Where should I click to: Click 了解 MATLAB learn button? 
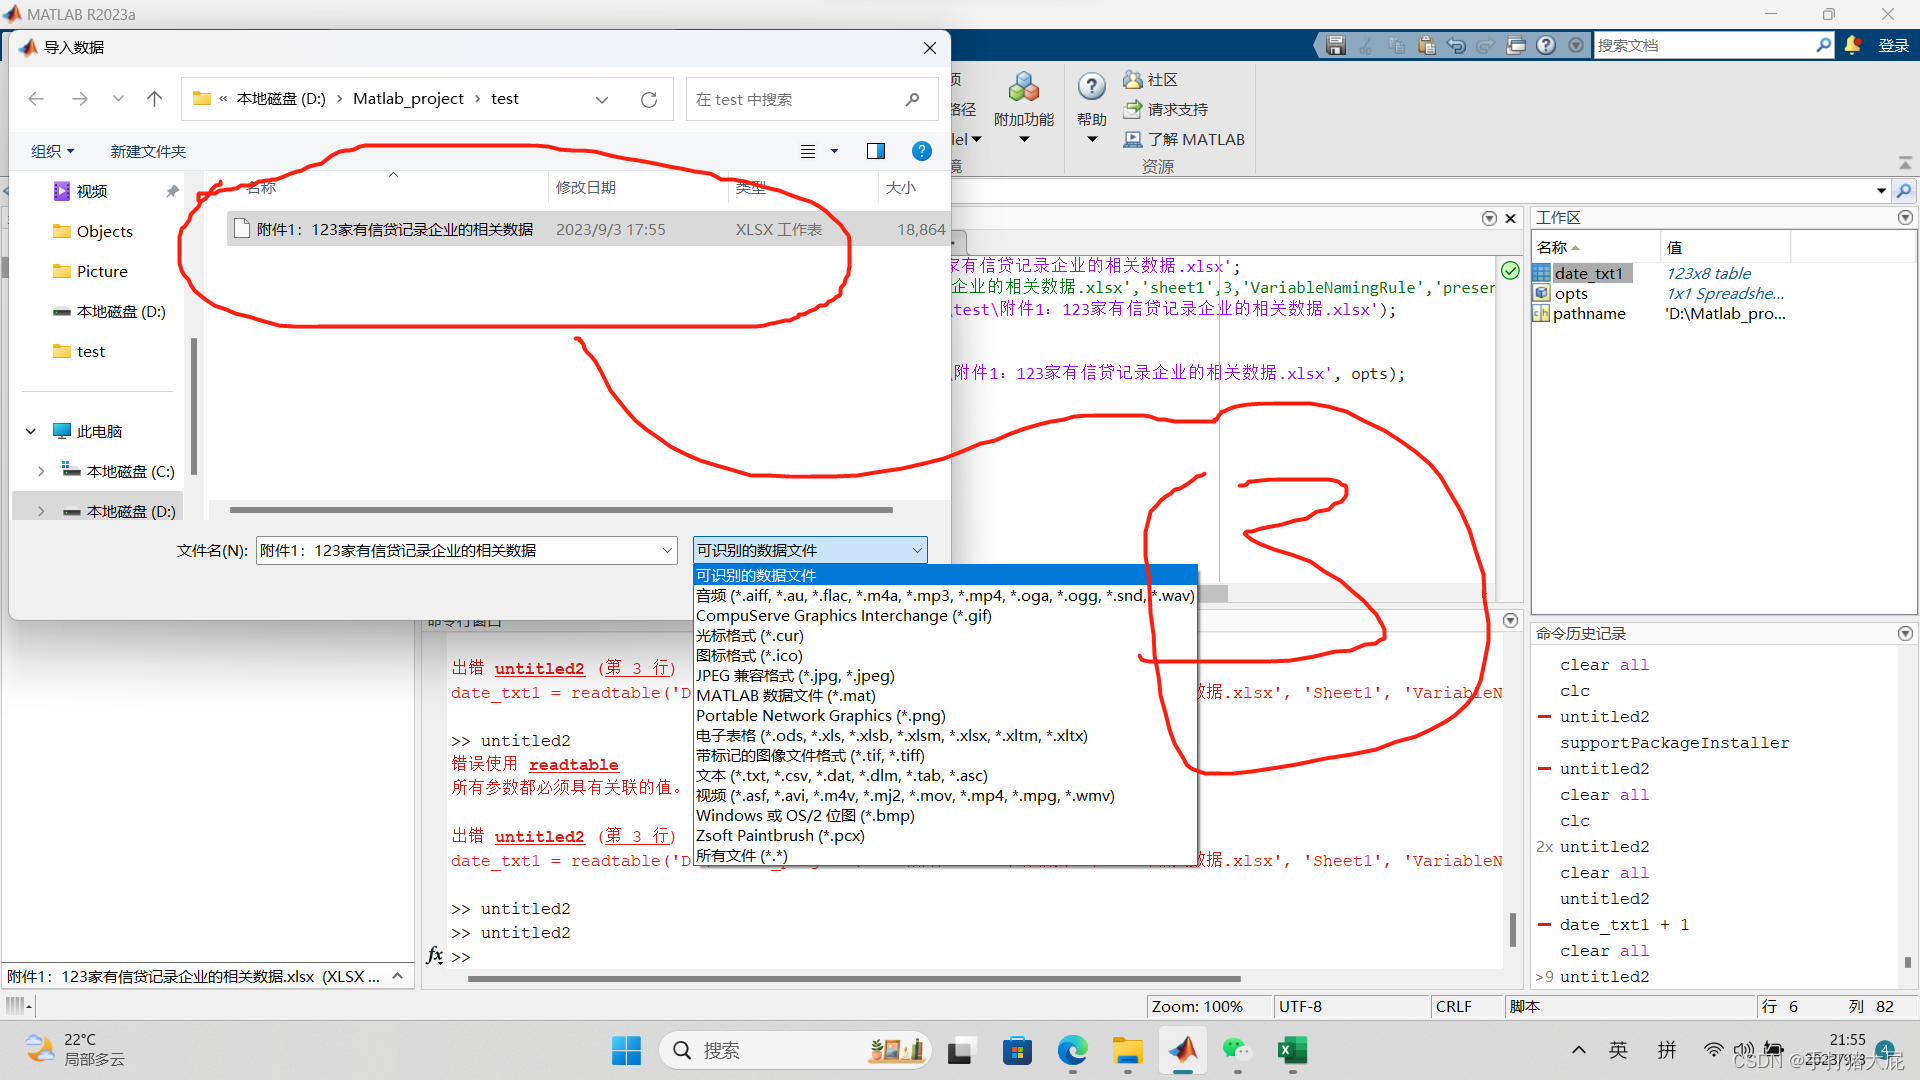pyautogui.click(x=1184, y=139)
